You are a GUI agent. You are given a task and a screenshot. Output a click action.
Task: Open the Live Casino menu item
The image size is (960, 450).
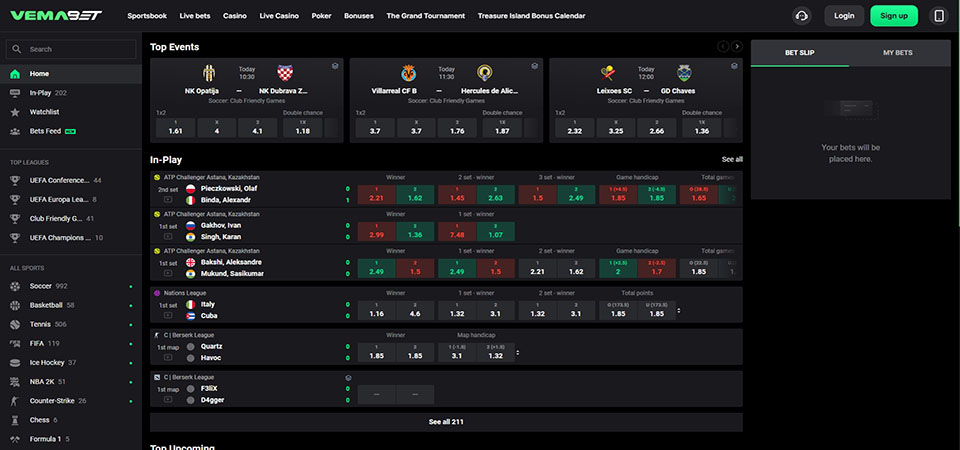[x=279, y=16]
